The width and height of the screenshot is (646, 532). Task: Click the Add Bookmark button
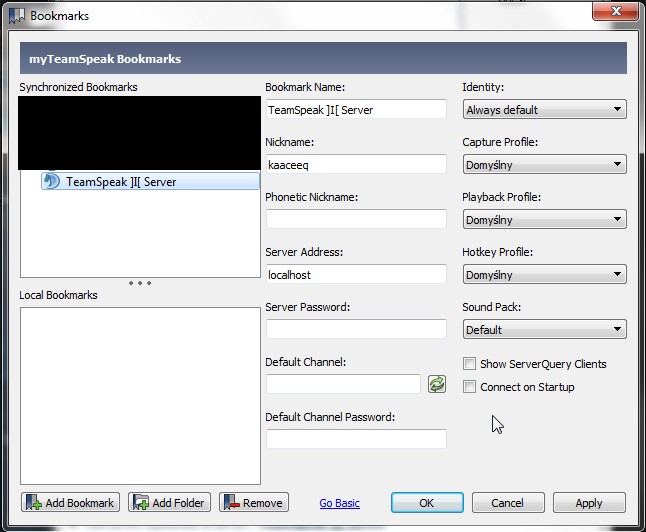click(x=70, y=503)
